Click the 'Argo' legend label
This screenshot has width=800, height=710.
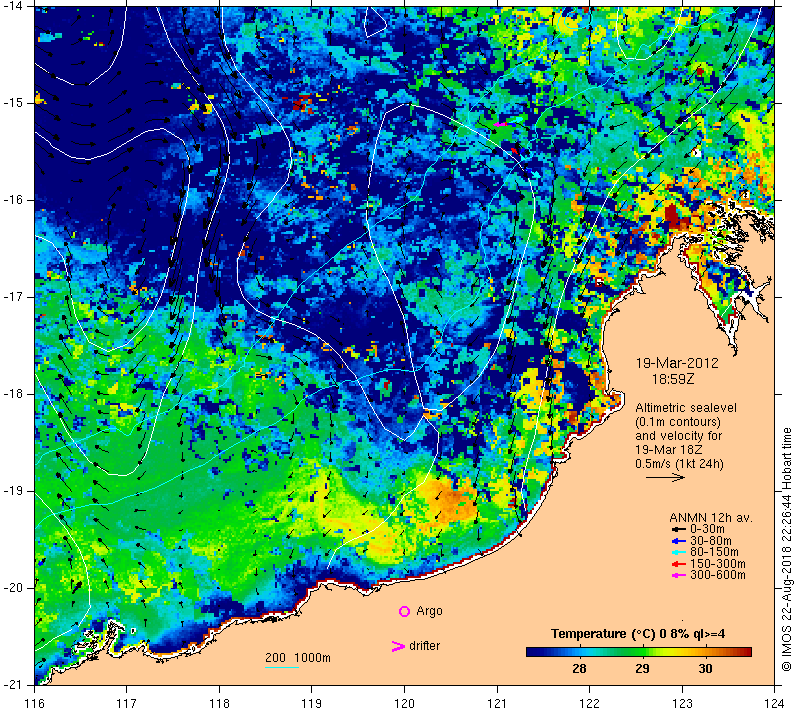pos(429,611)
